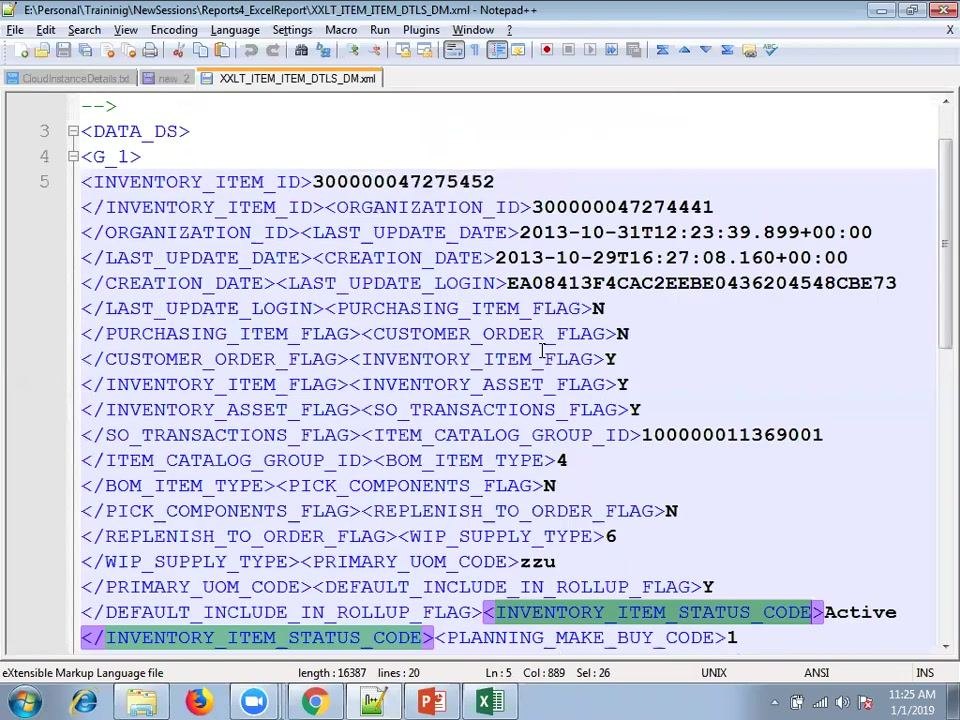Screen dimensions: 960x720
Task: Click vertical scrollbar down arrow
Action: coord(945,647)
